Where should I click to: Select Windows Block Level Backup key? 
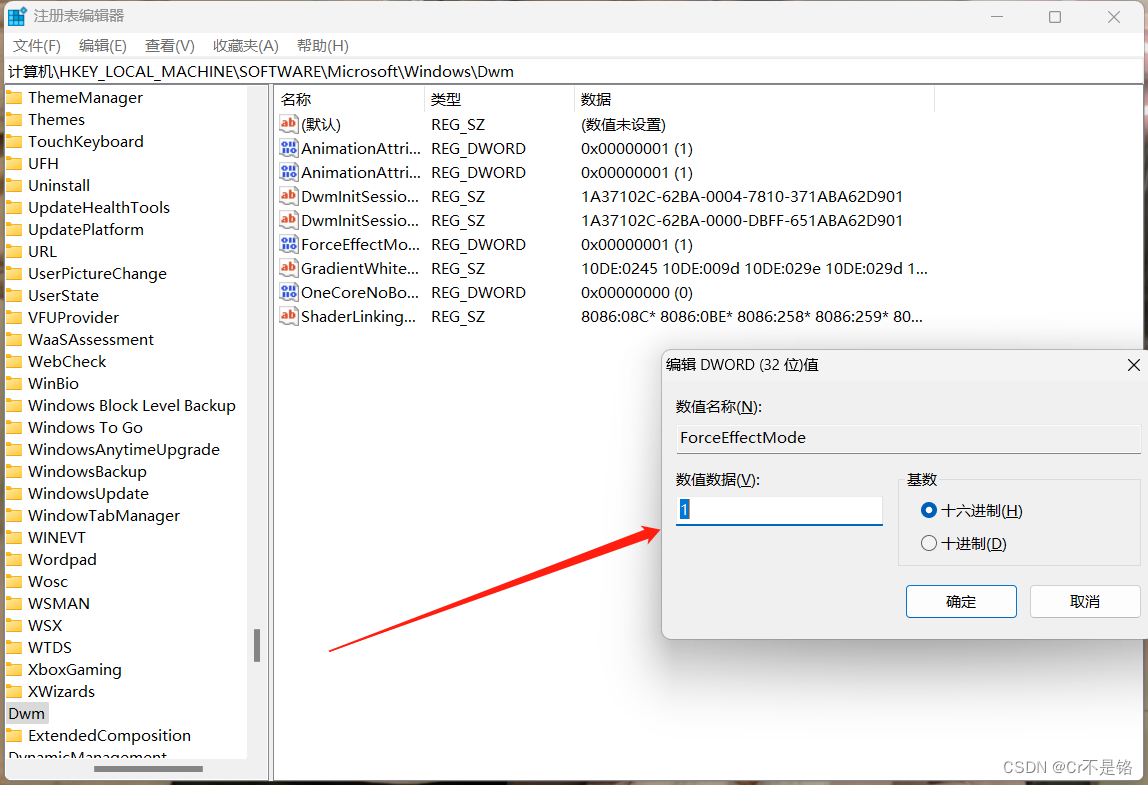pos(132,406)
